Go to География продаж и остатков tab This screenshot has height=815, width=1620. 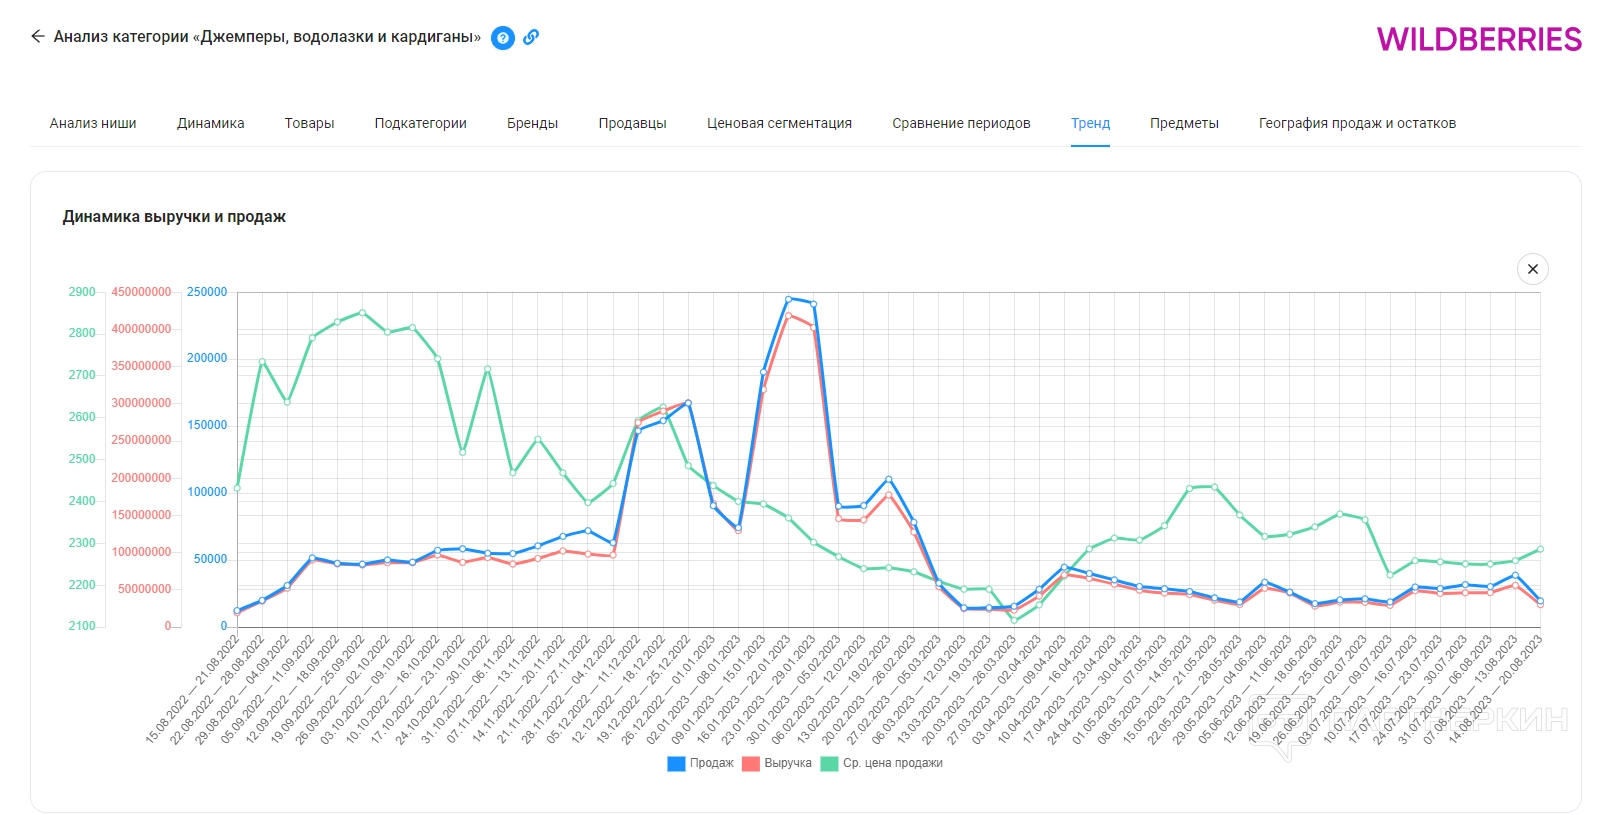[x=1357, y=123]
